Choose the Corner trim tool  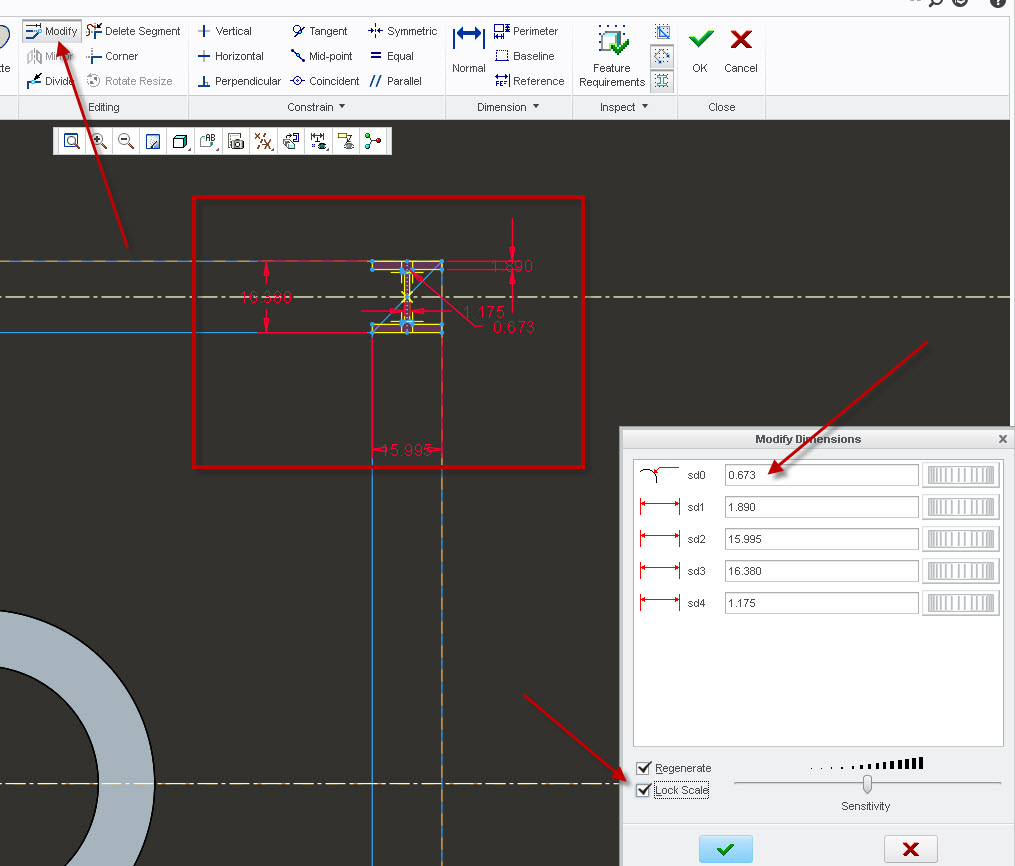pyautogui.click(x=112, y=56)
